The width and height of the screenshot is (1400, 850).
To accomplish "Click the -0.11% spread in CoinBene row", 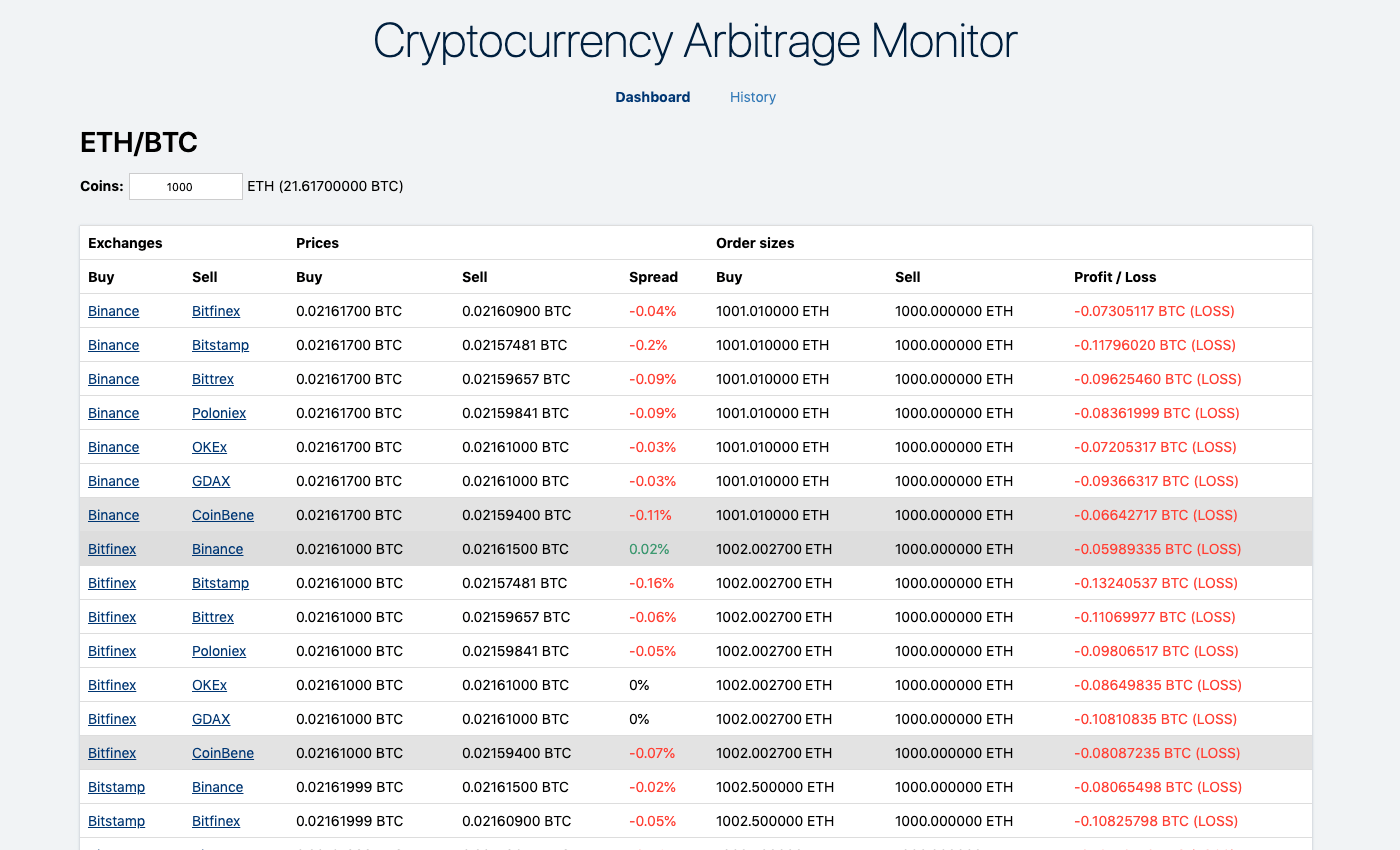I will [650, 515].
